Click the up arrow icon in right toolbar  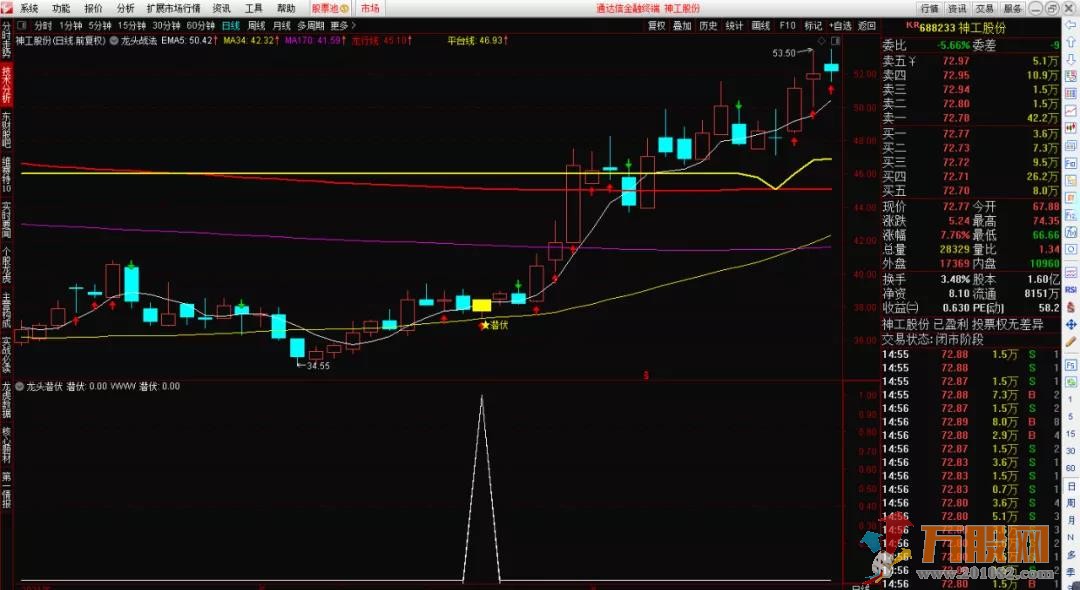pos(1071,43)
